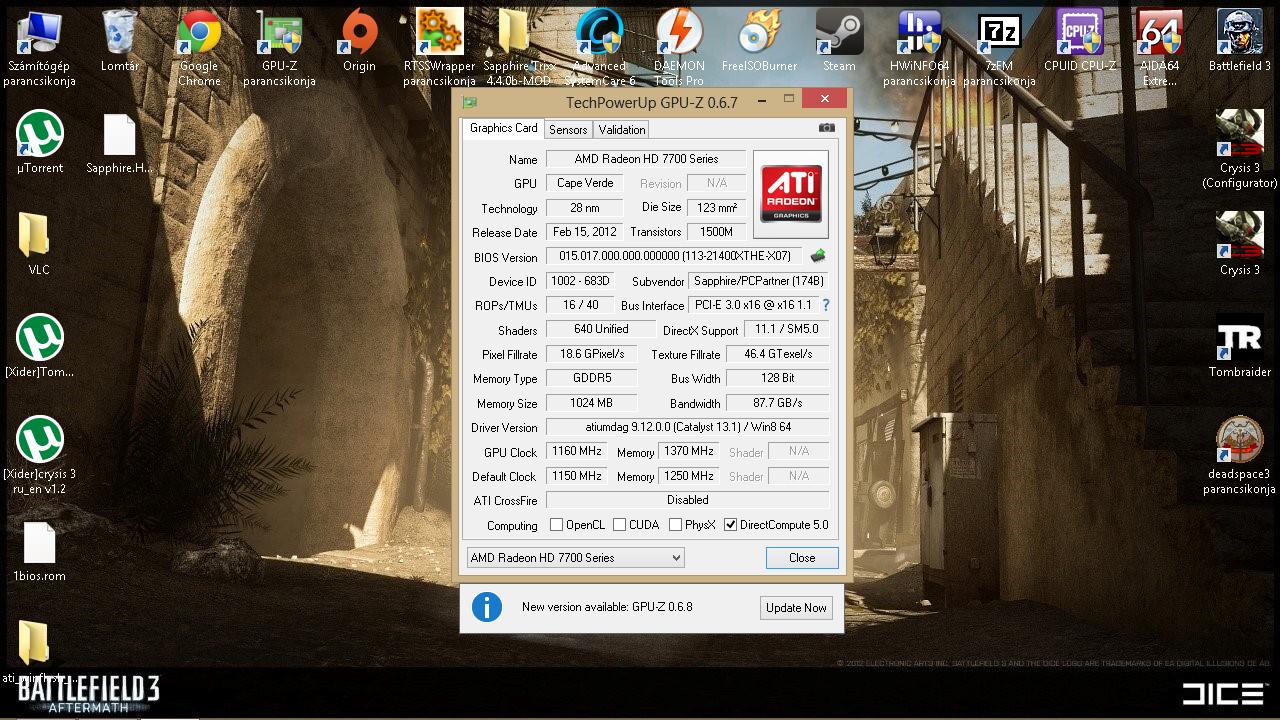1280x720 pixels.
Task: Click the GPU Cape Verde value
Action: tap(584, 183)
